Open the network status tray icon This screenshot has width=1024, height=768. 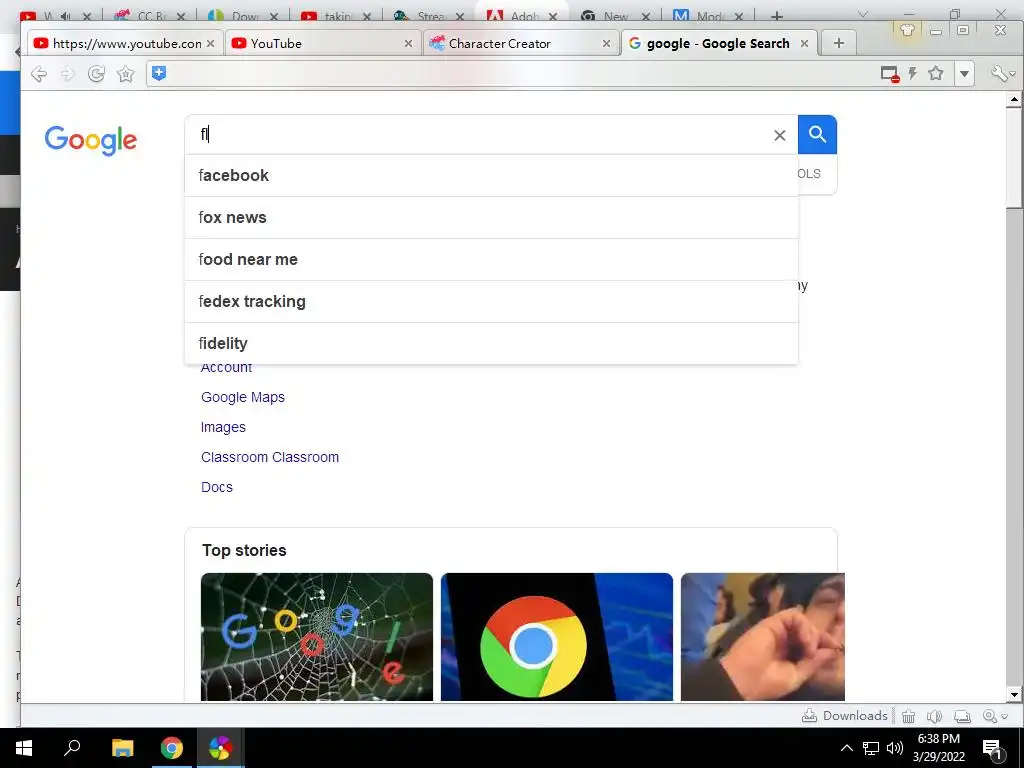click(871, 748)
